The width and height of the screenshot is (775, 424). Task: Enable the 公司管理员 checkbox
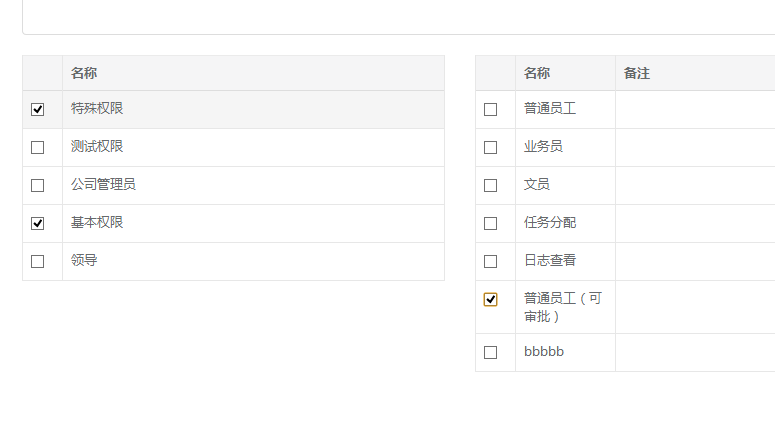(38, 185)
